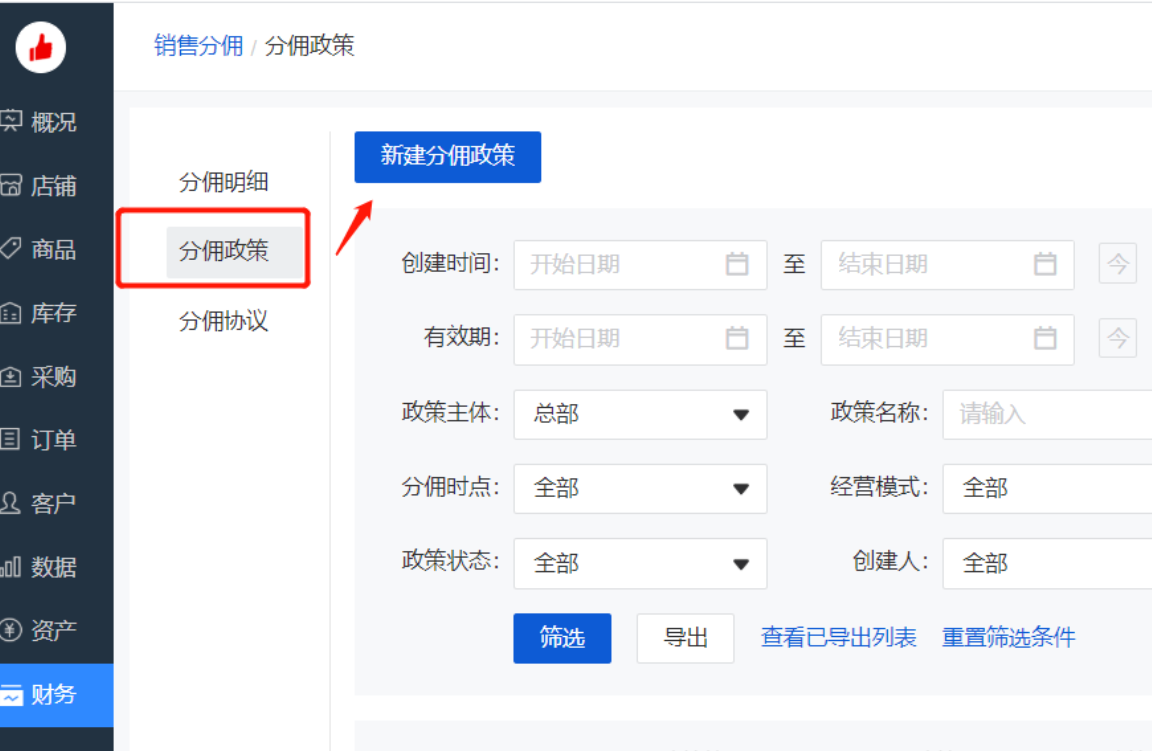
Task: Click the thumbs-up logo at top left
Action: [41, 47]
